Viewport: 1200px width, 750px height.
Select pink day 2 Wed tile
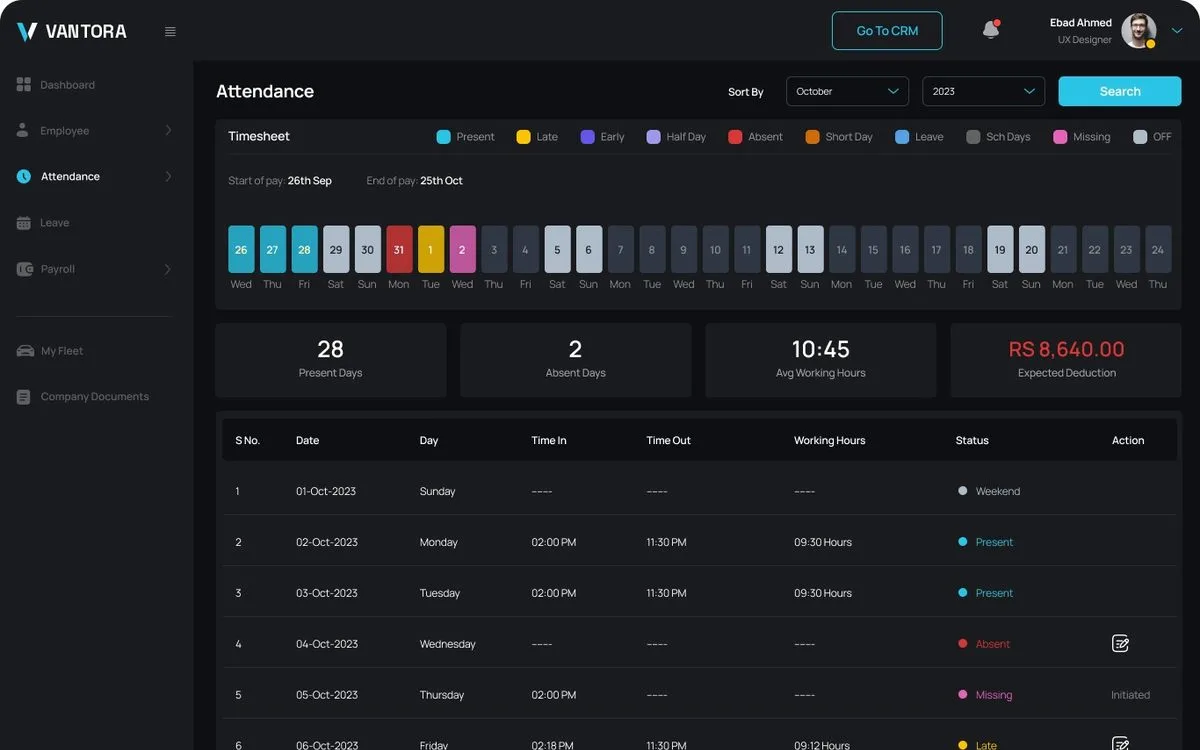[x=462, y=250]
